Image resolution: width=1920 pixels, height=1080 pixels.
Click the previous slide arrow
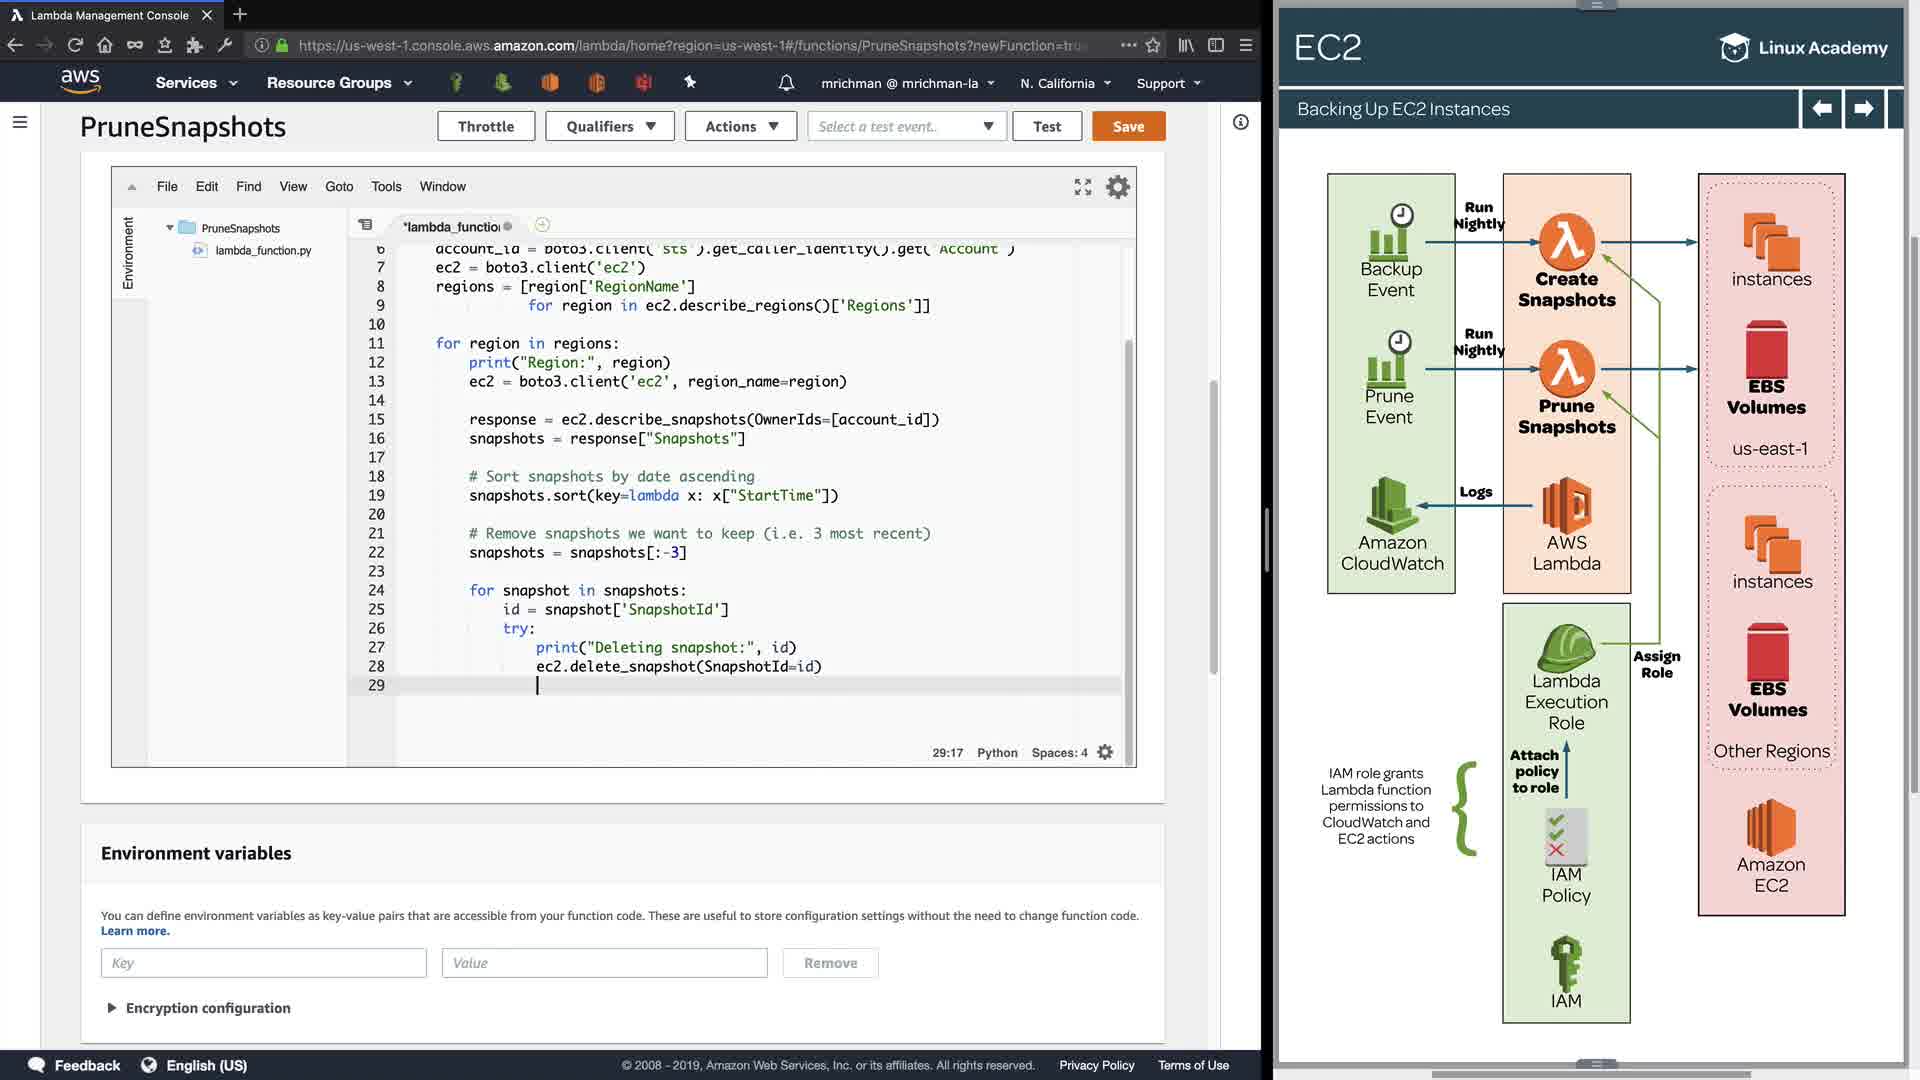1822,108
